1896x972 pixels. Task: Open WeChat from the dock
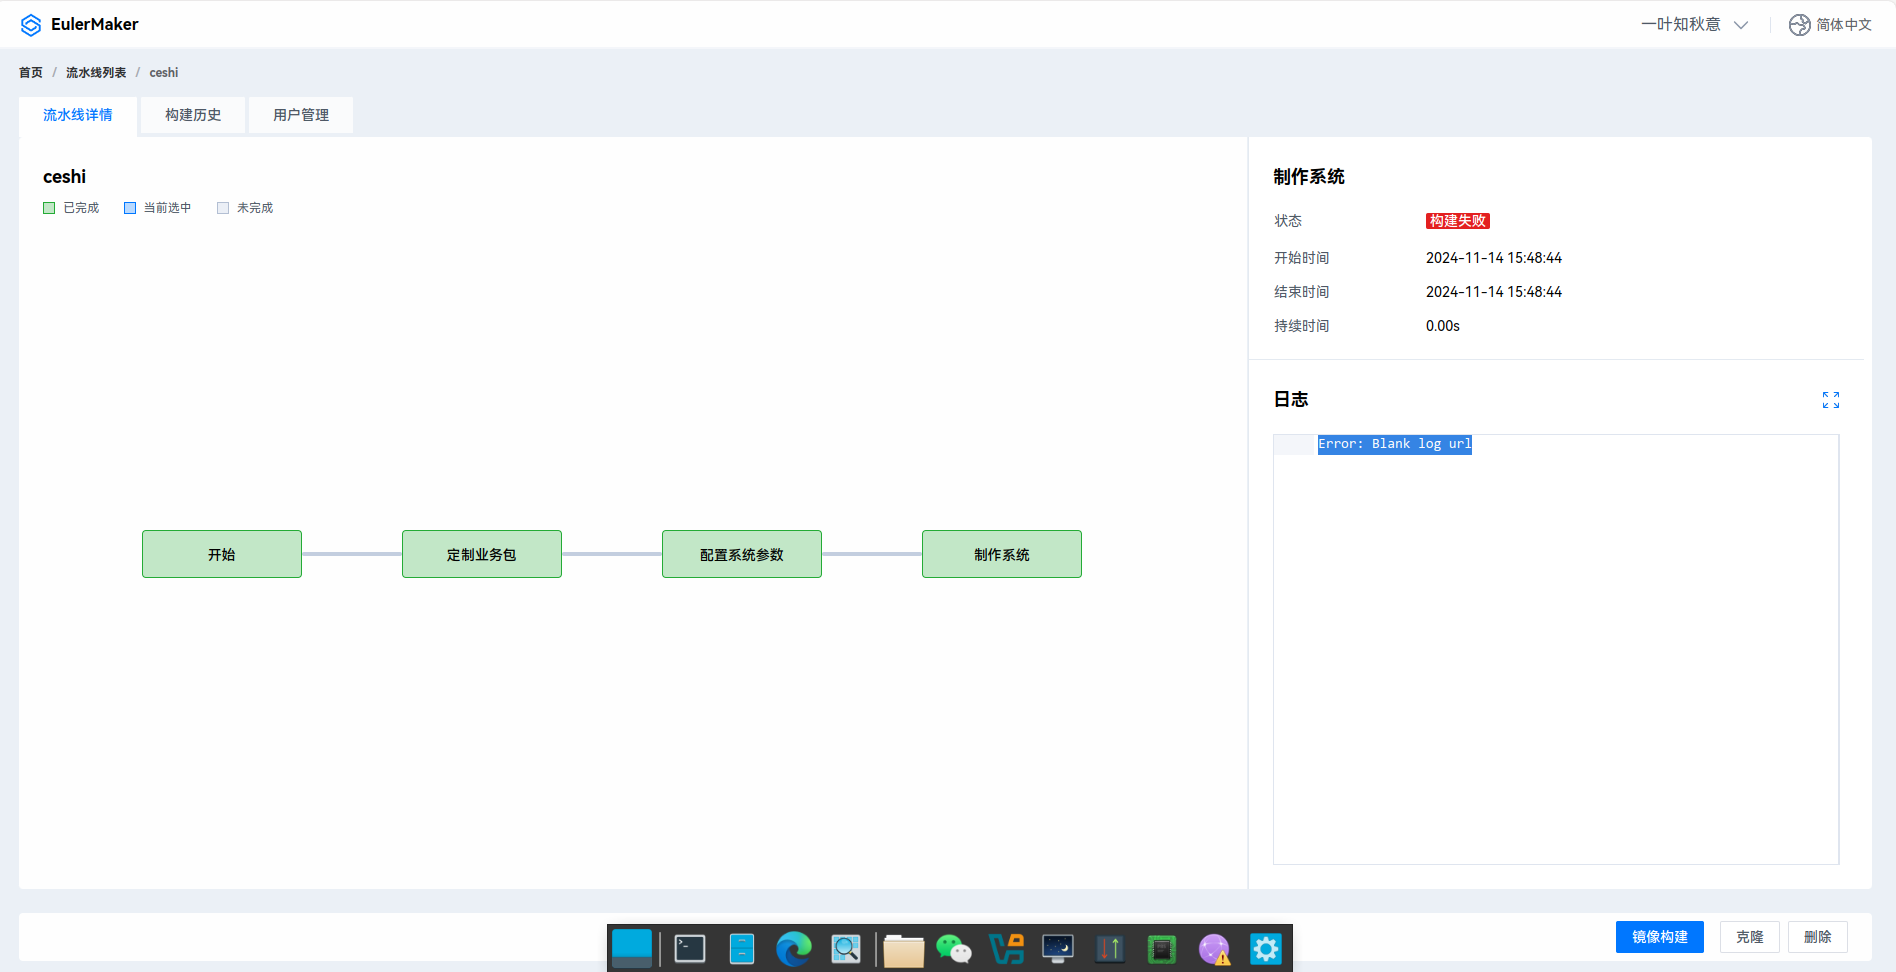coord(953,948)
